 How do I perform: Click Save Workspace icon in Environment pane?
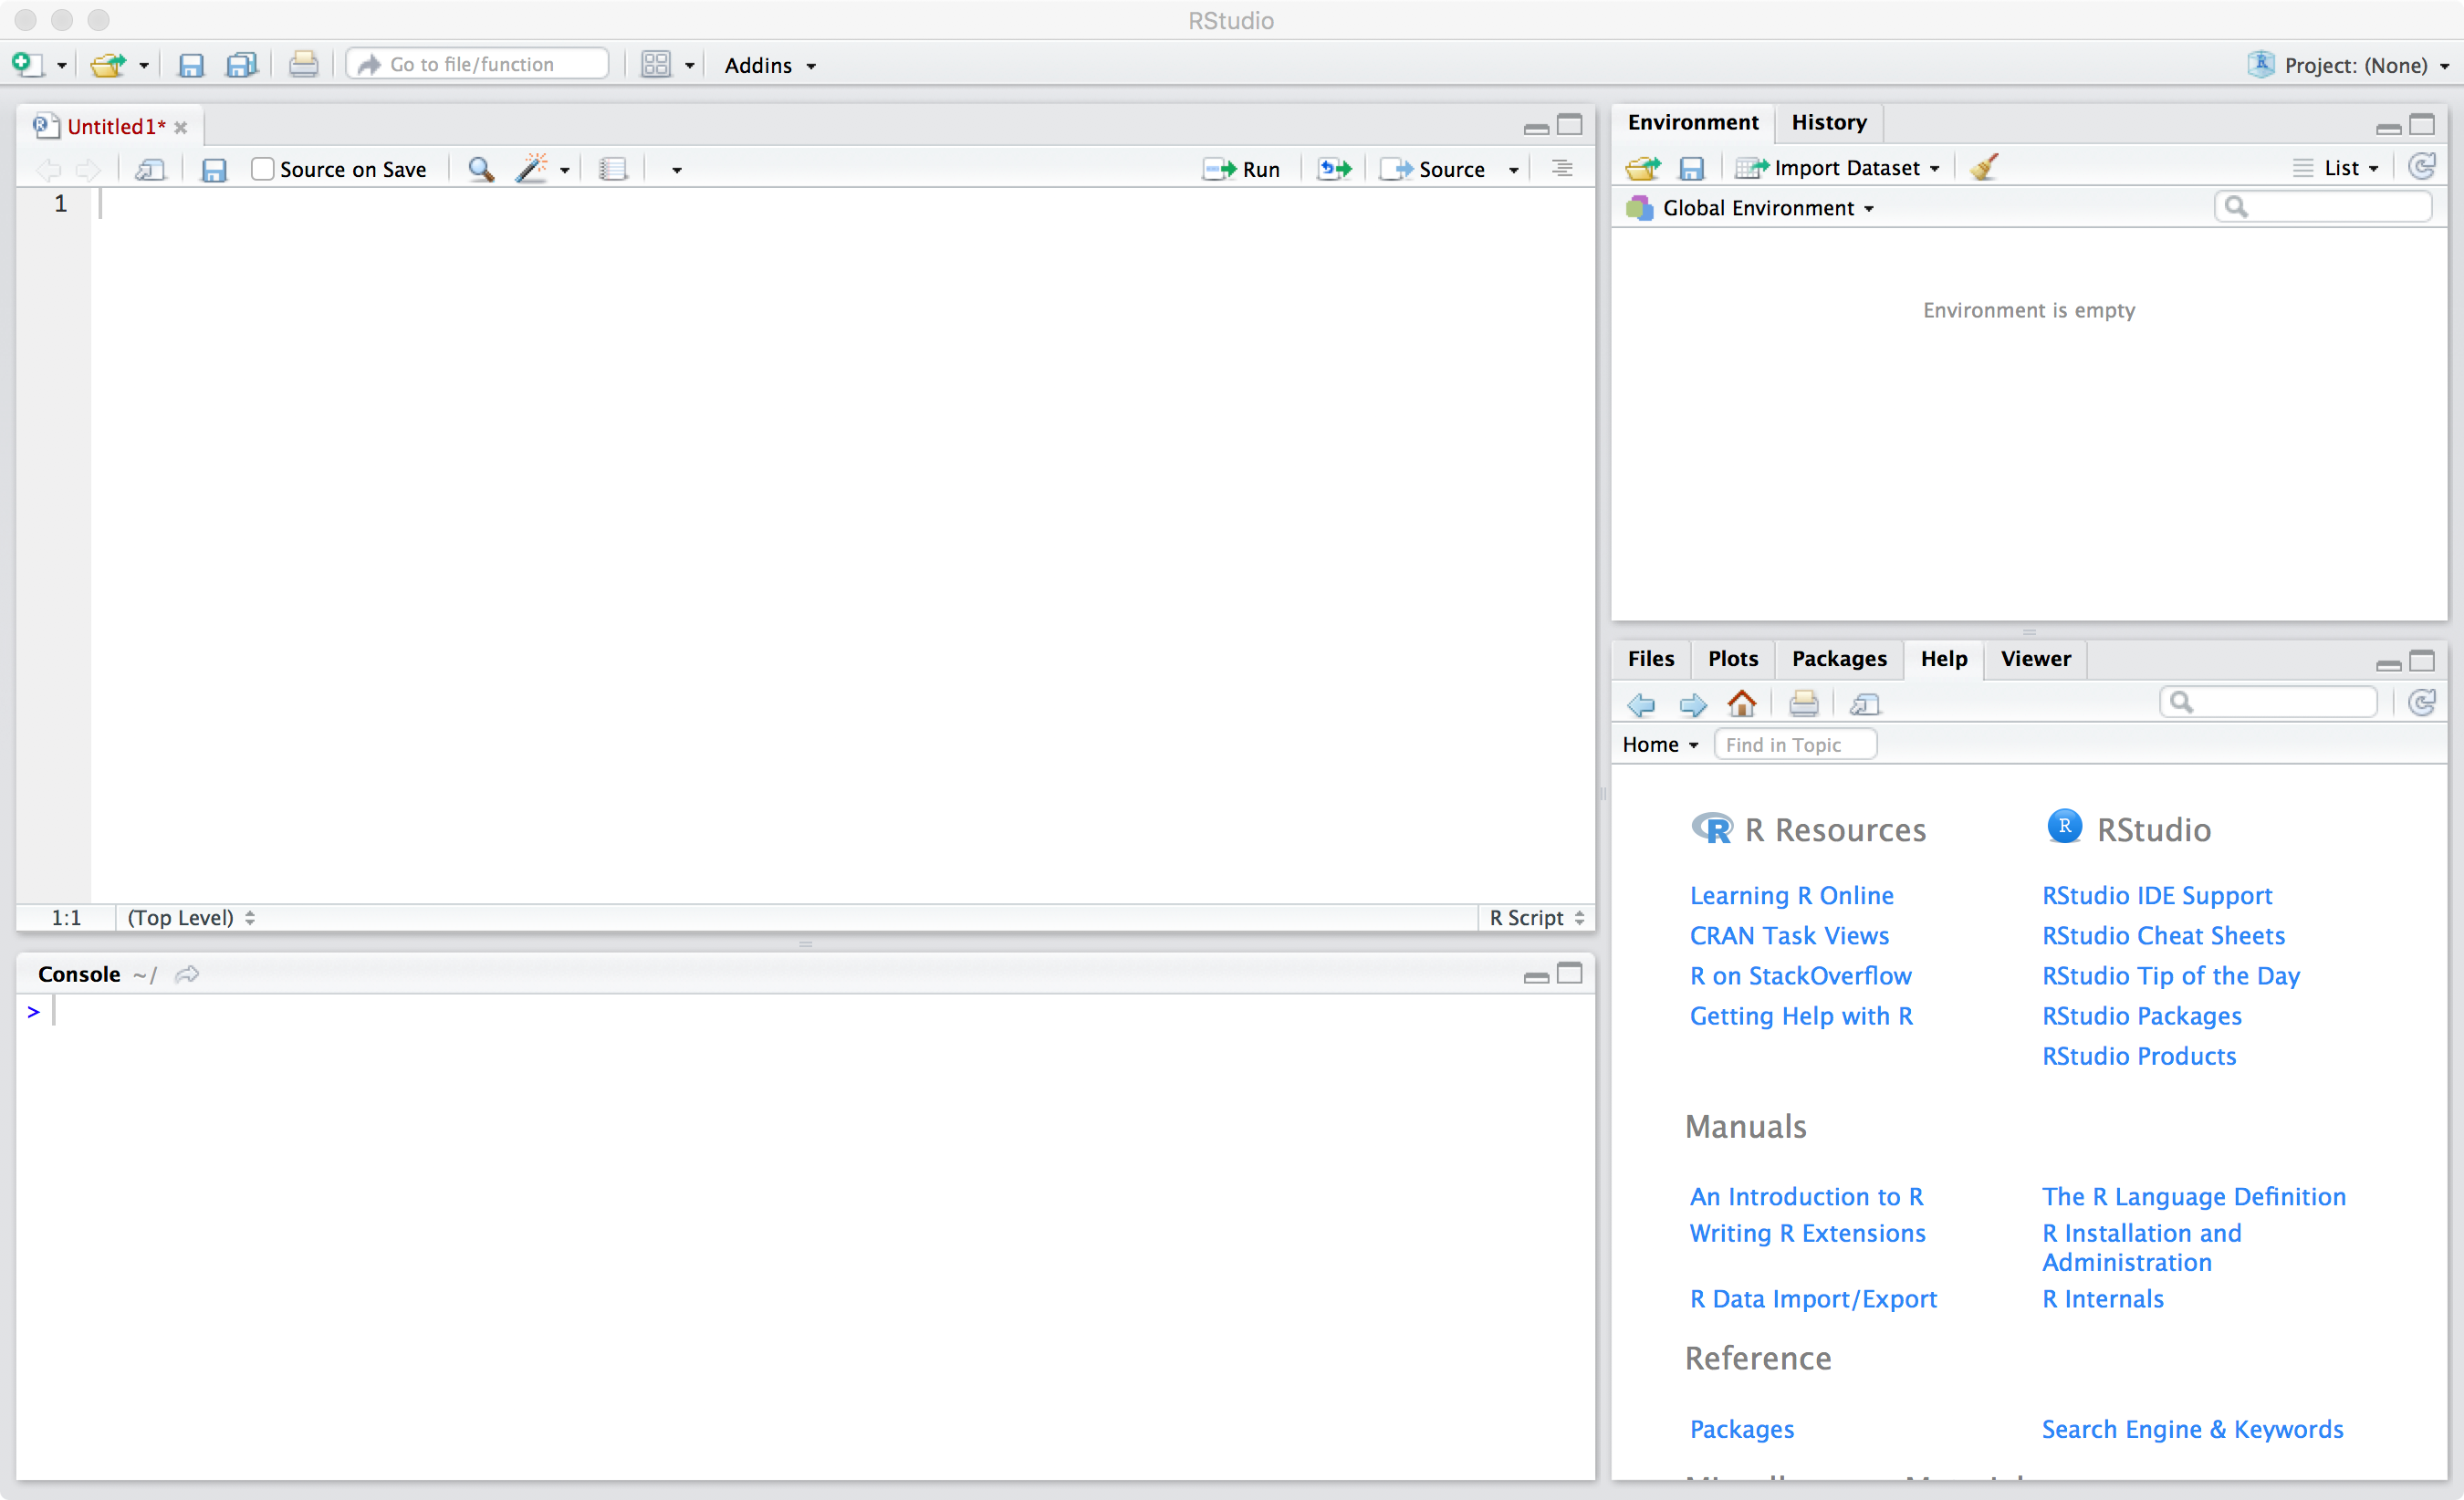click(x=1691, y=168)
